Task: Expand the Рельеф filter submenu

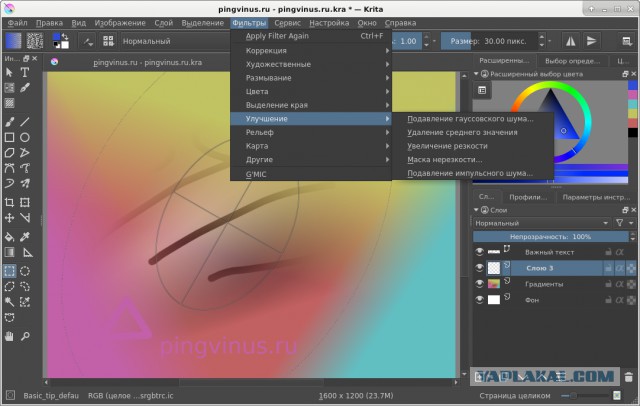Action: tap(311, 132)
